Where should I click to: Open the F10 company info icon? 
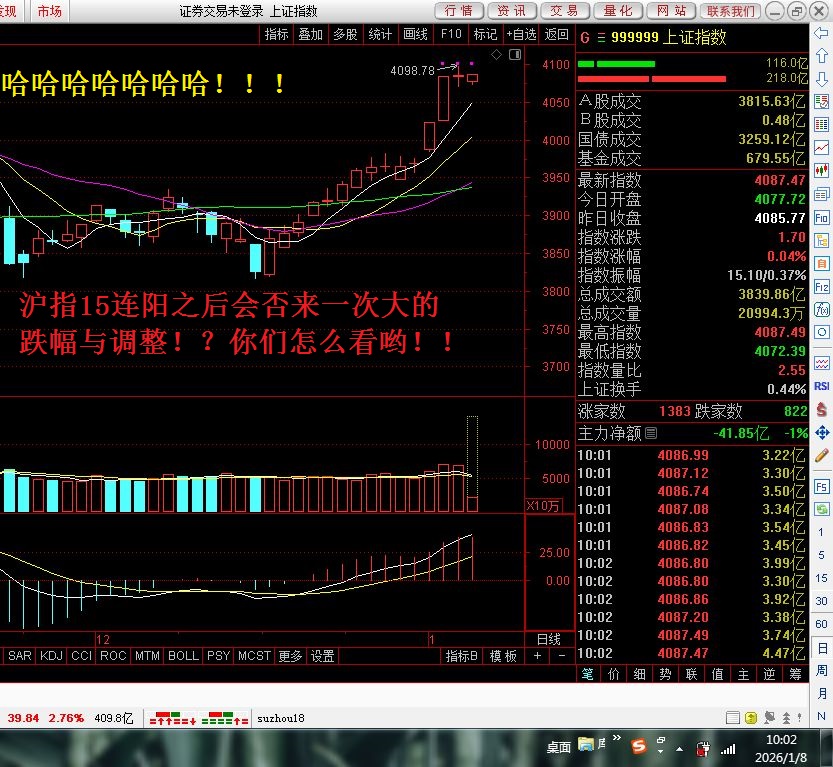pyautogui.click(x=821, y=218)
